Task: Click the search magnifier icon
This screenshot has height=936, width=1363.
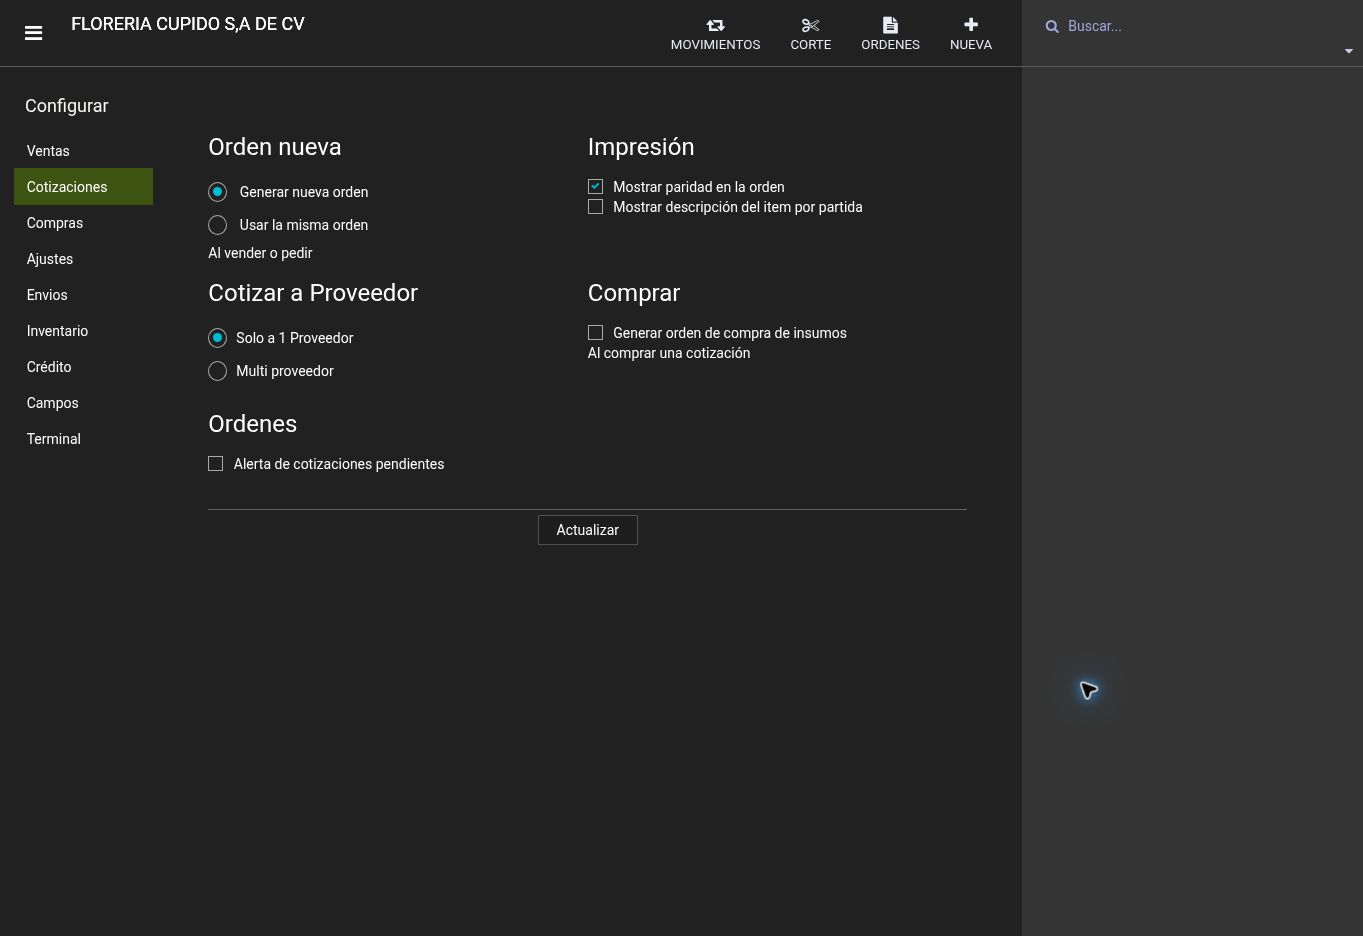Action: (1052, 27)
